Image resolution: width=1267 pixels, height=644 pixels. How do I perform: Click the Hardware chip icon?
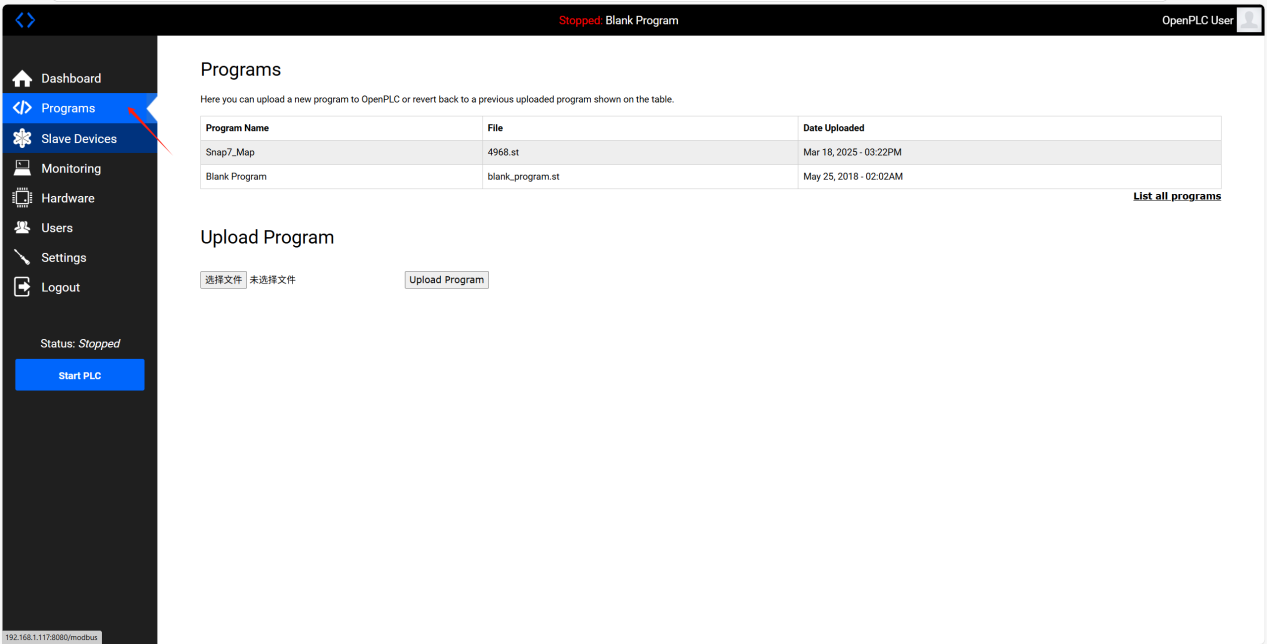click(22, 198)
